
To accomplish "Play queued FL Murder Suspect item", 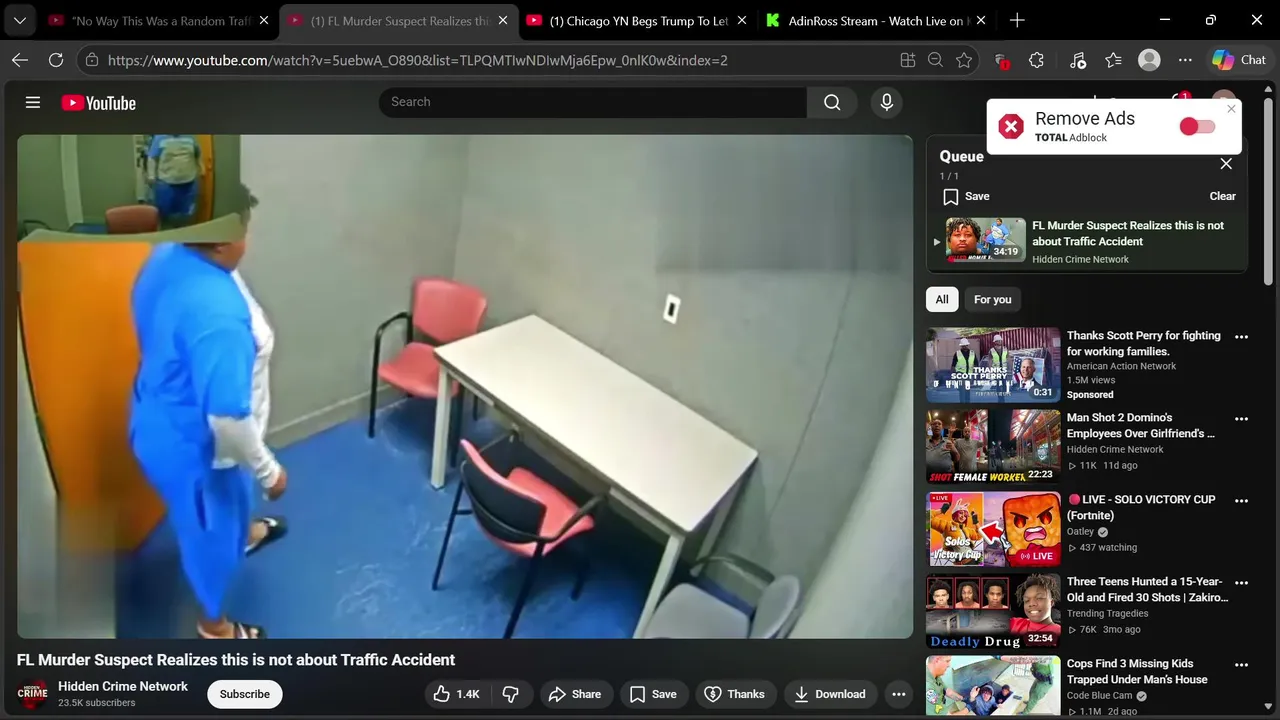I will [x=1087, y=241].
